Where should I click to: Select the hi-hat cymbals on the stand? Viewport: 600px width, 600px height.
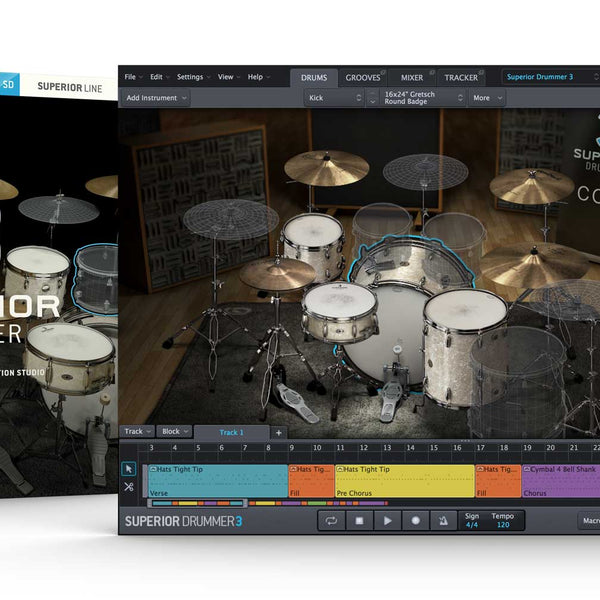(x=277, y=272)
